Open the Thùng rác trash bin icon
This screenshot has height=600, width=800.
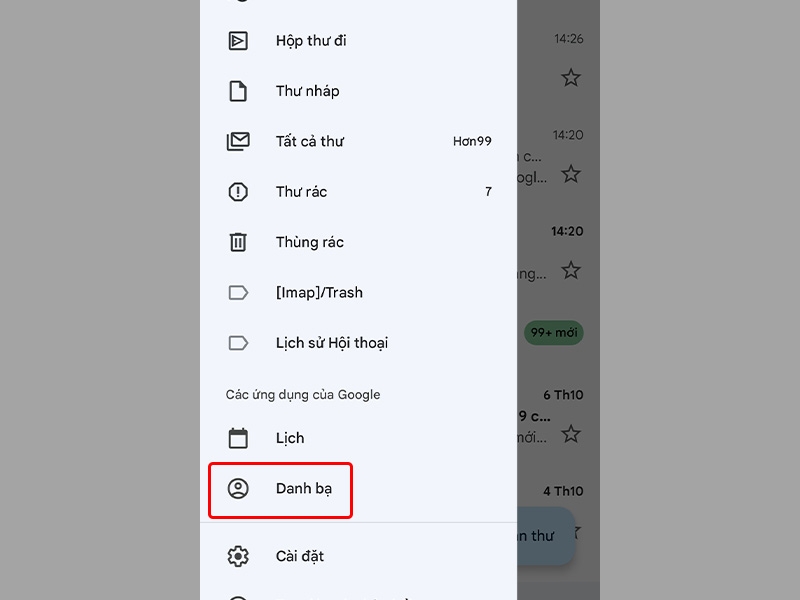(x=238, y=242)
